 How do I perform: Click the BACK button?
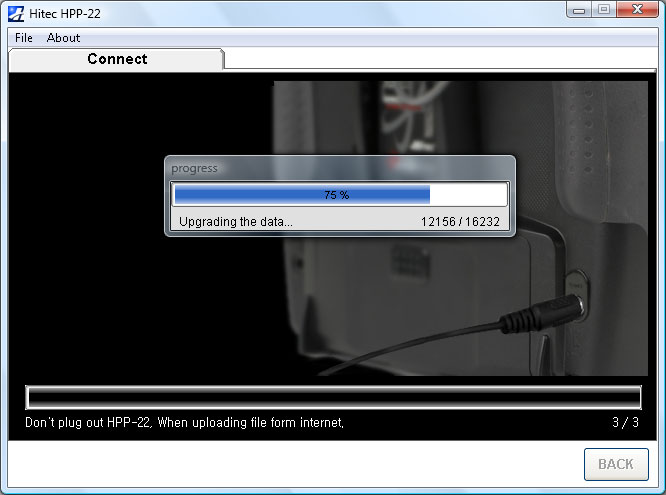(616, 464)
